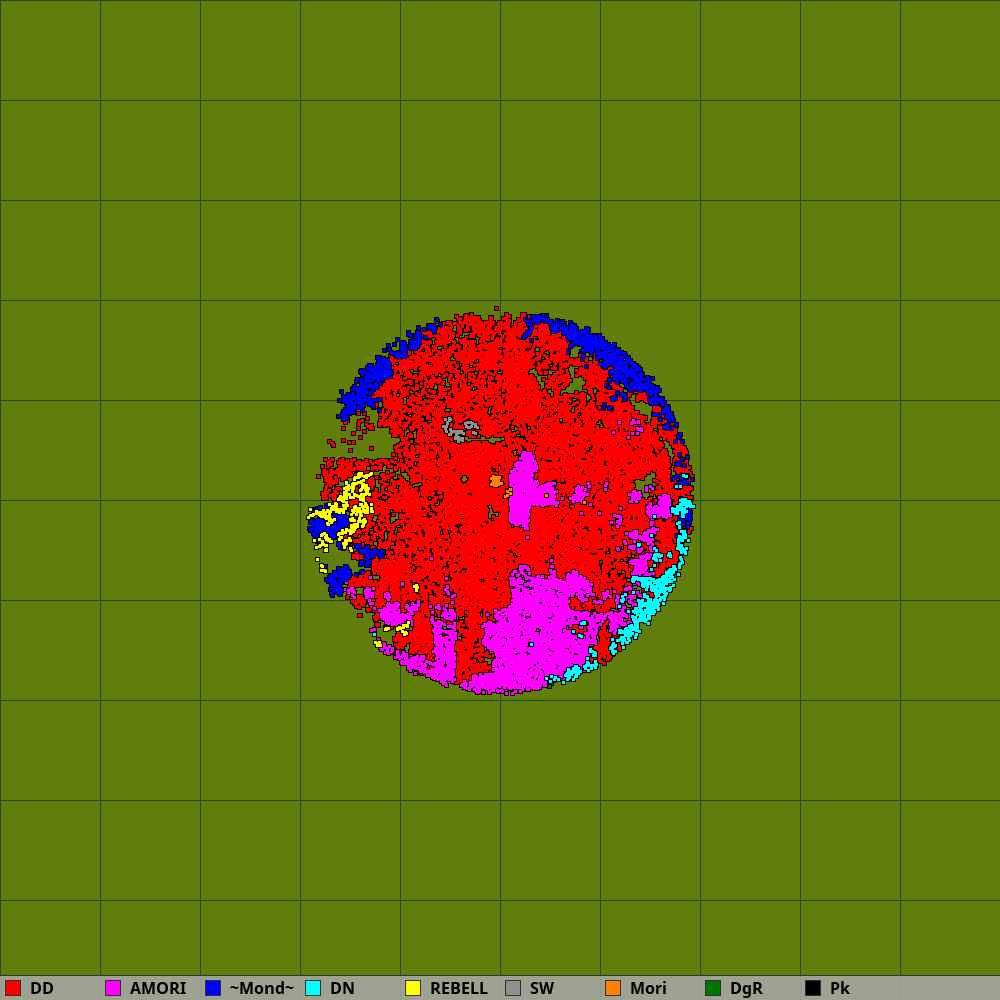1000x1000 pixels.
Task: Click the gray SW legend swatch
Action: 513,988
